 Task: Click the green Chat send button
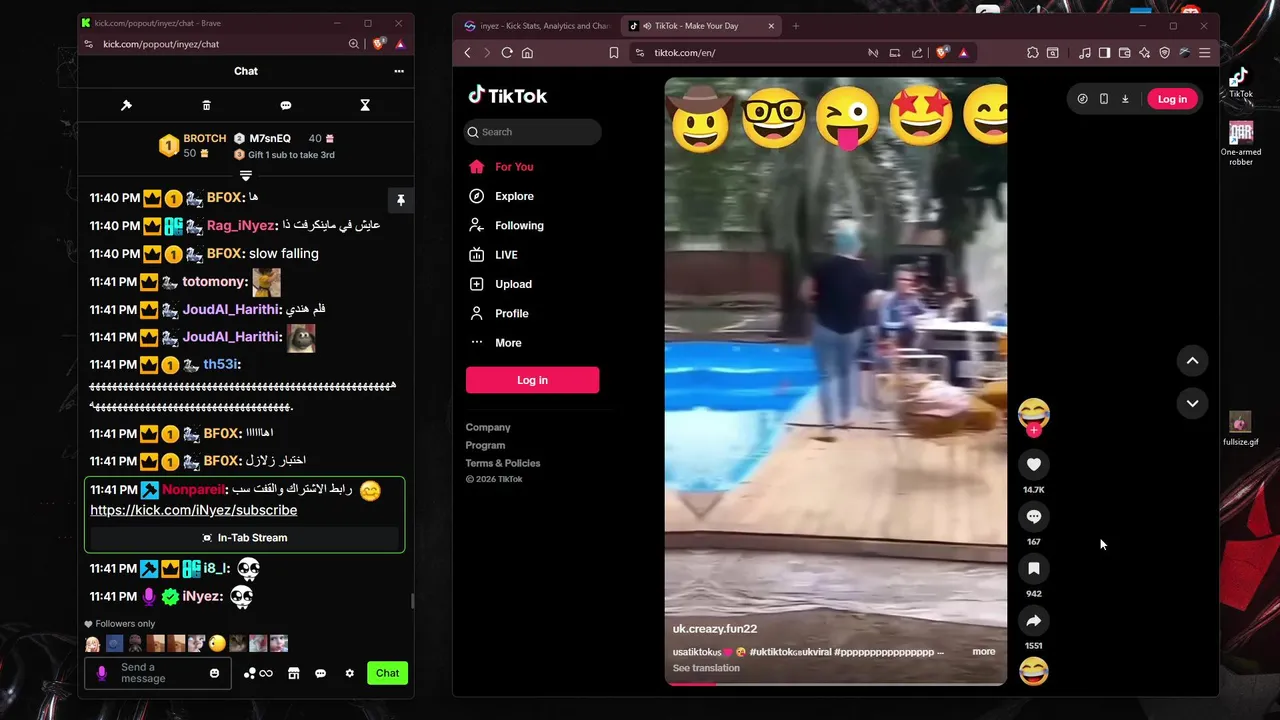tap(387, 673)
